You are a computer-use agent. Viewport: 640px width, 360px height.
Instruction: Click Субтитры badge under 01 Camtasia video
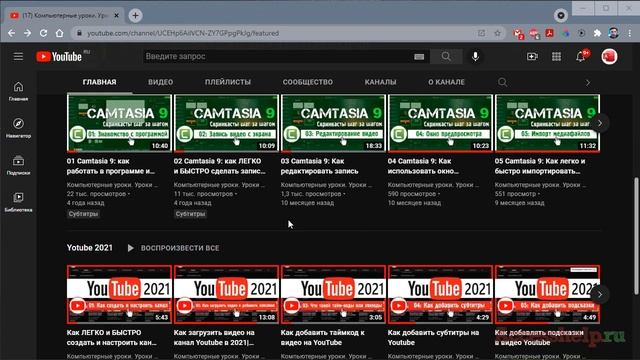point(83,214)
